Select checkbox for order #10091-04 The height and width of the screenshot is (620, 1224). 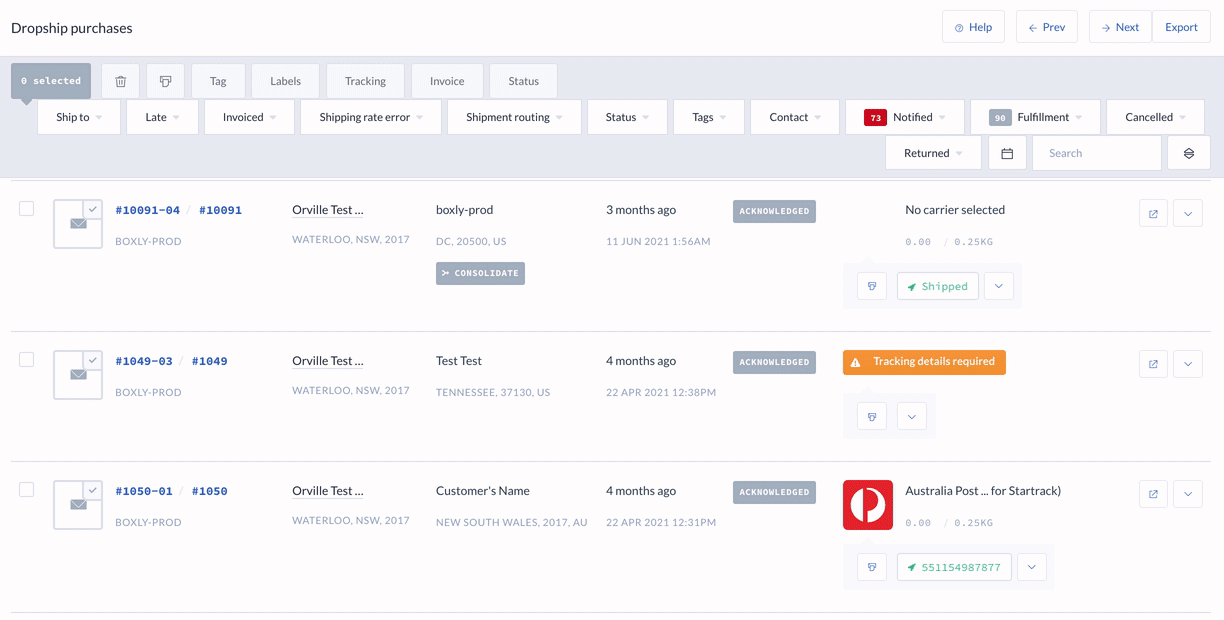(x=27, y=208)
